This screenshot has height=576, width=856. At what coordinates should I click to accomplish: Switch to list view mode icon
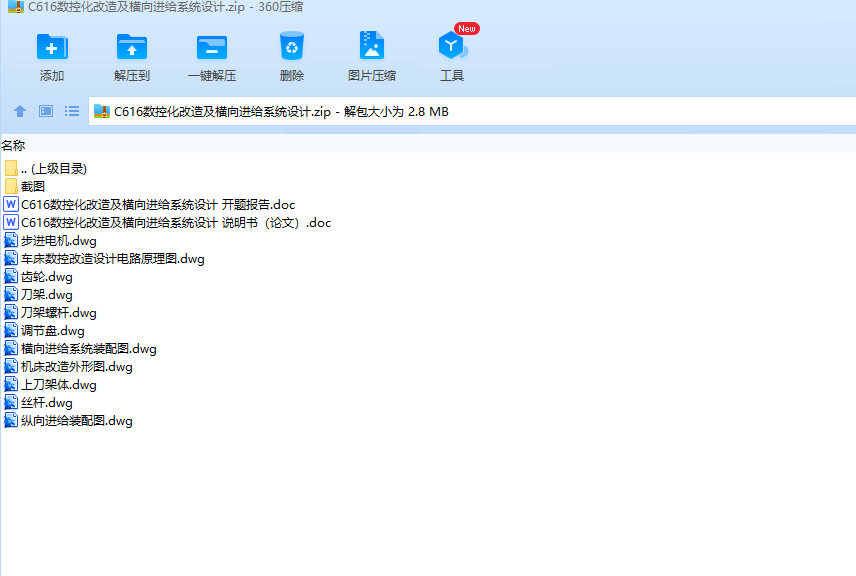[x=72, y=111]
